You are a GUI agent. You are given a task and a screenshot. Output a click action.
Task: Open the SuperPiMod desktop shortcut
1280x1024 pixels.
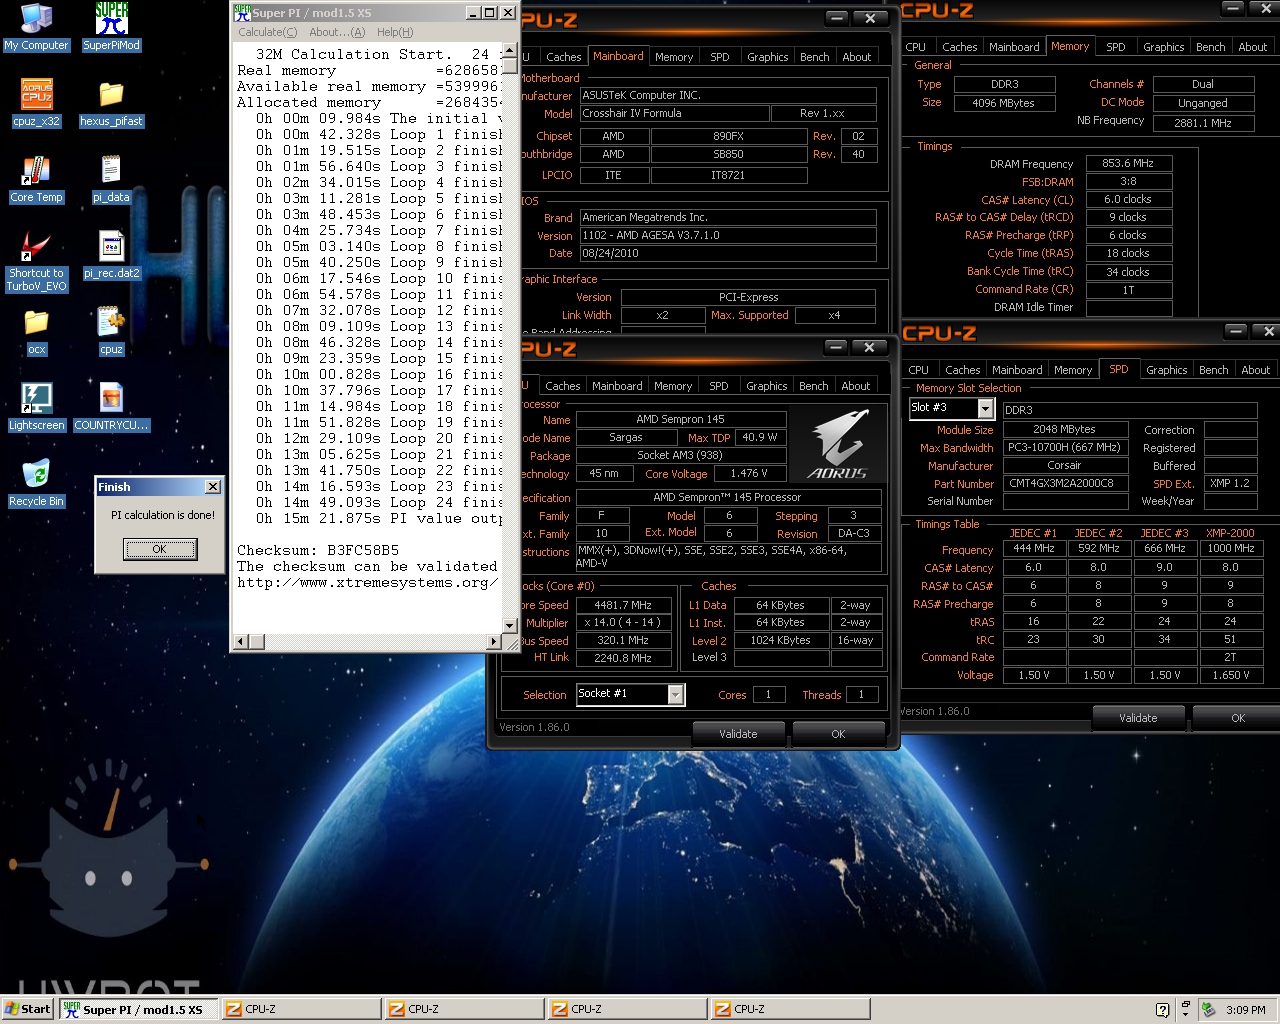[111, 27]
